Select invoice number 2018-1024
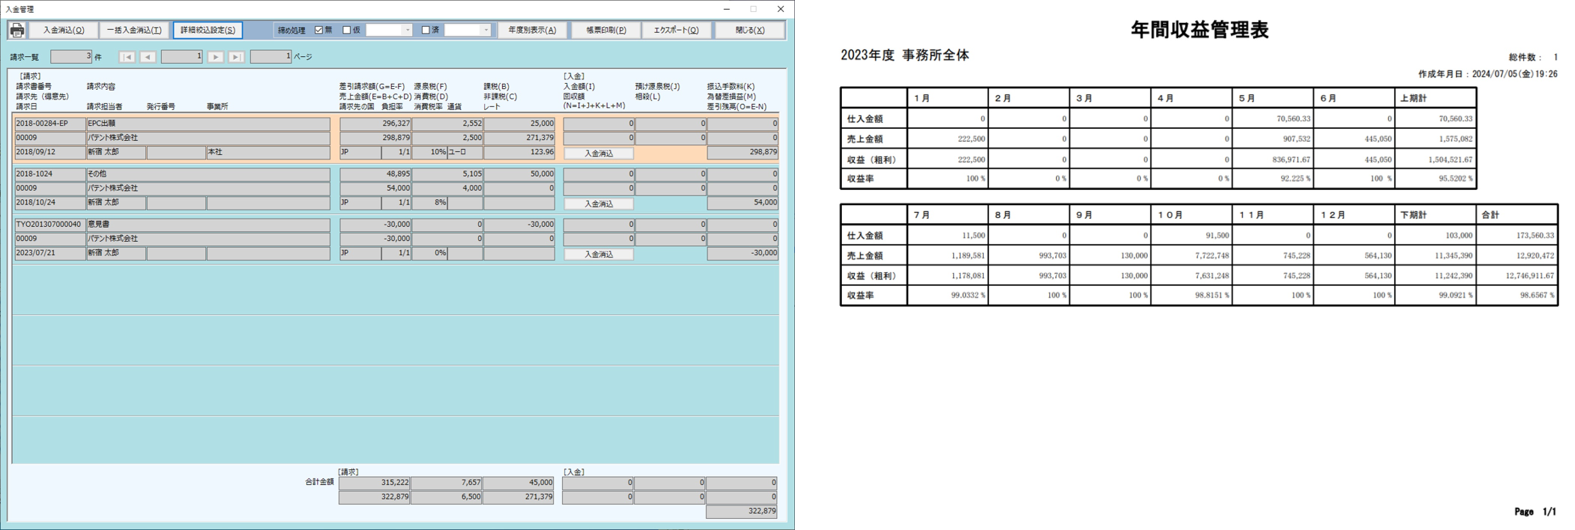The height and width of the screenshot is (530, 1575). 49,174
